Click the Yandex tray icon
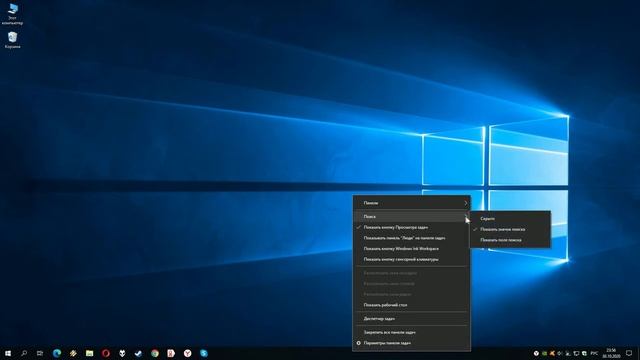 [x=536, y=353]
